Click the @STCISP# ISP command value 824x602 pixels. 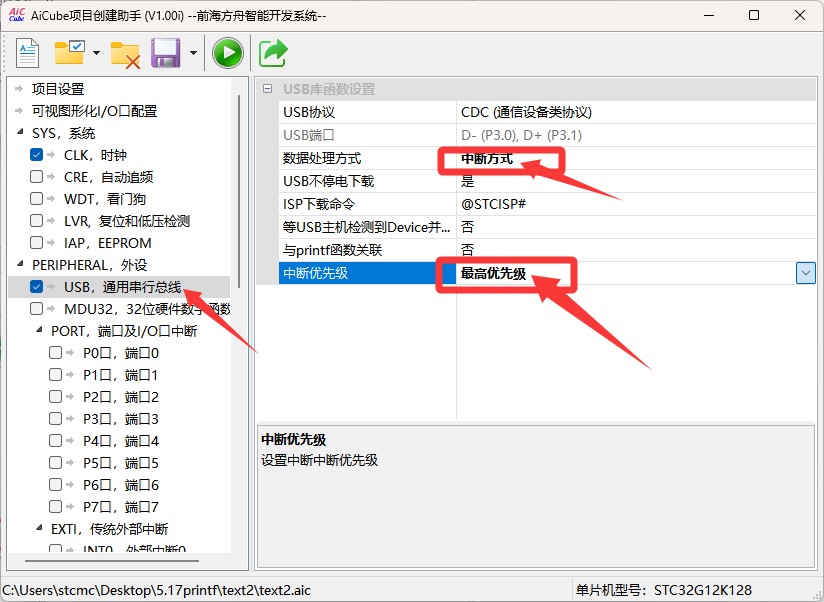[x=493, y=204]
